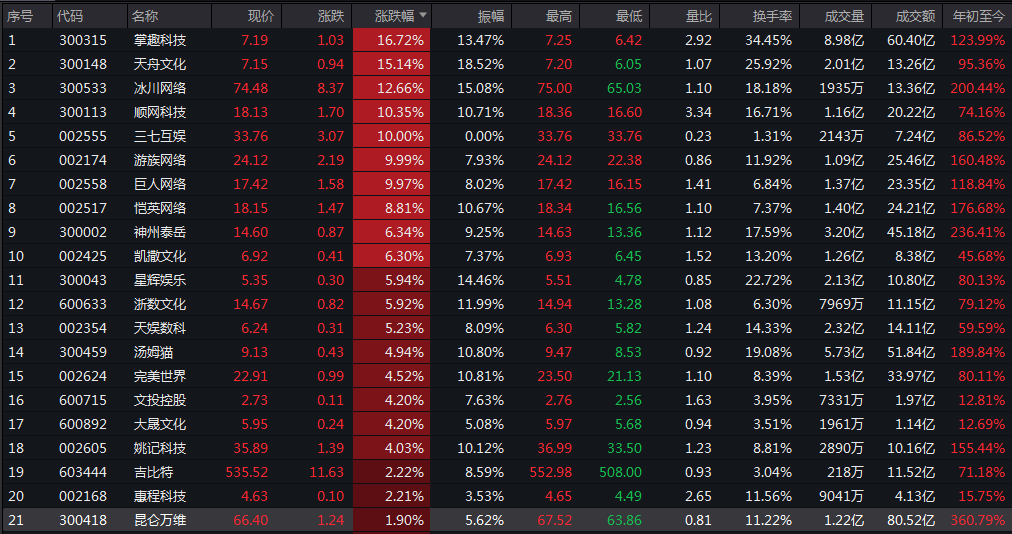Click turnover amount 60.40亿
Image resolution: width=1012 pixels, height=534 pixels.
[911, 40]
